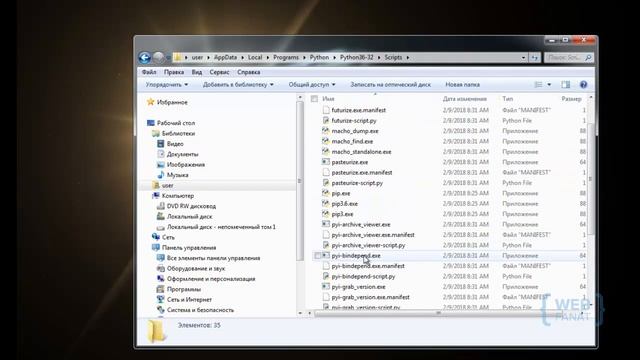This screenshot has height=360, width=640.
Task: Expand the breadcrumb arrow after AppData
Action: tap(242, 58)
